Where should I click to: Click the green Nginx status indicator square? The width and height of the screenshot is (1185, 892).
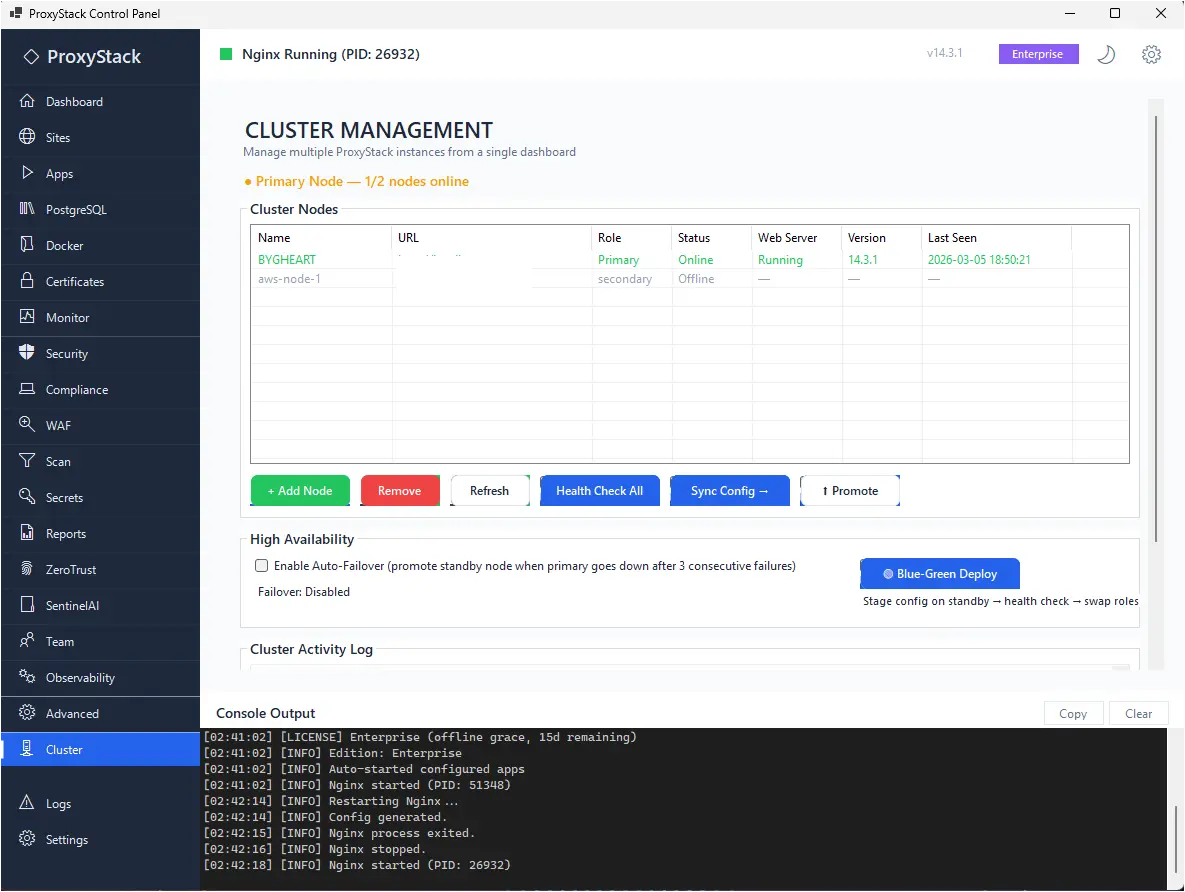tap(226, 54)
